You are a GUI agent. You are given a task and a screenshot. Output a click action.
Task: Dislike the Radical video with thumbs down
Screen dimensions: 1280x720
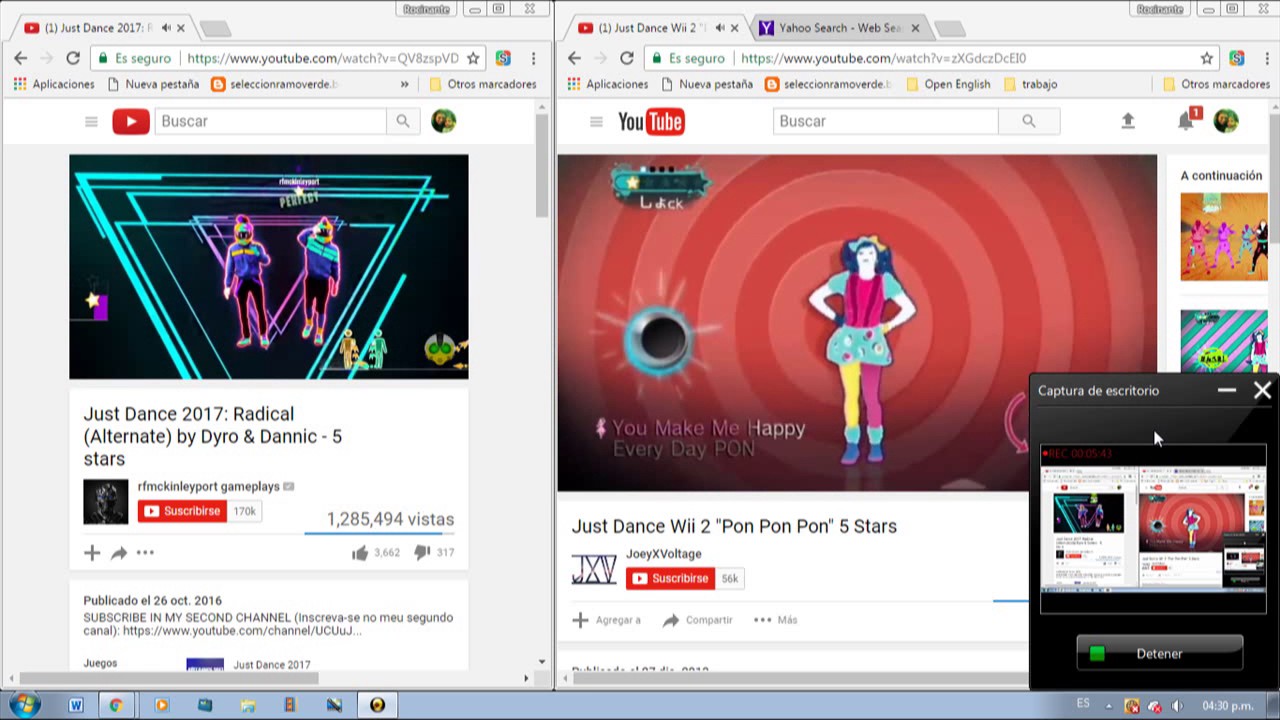(x=422, y=552)
